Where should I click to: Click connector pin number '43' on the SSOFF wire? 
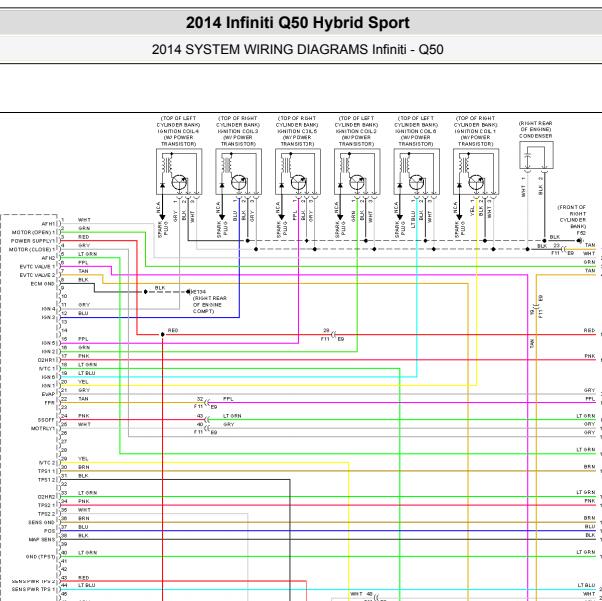tap(200, 416)
